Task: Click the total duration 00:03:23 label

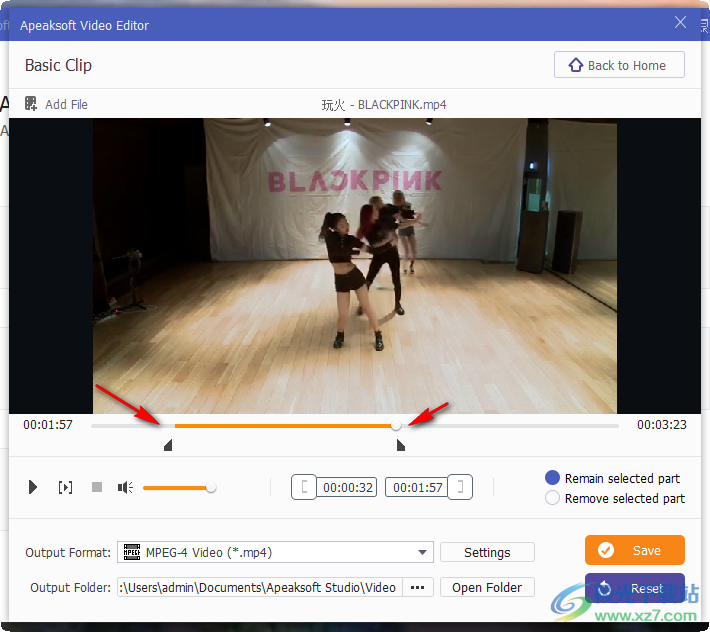Action: pyautogui.click(x=662, y=425)
